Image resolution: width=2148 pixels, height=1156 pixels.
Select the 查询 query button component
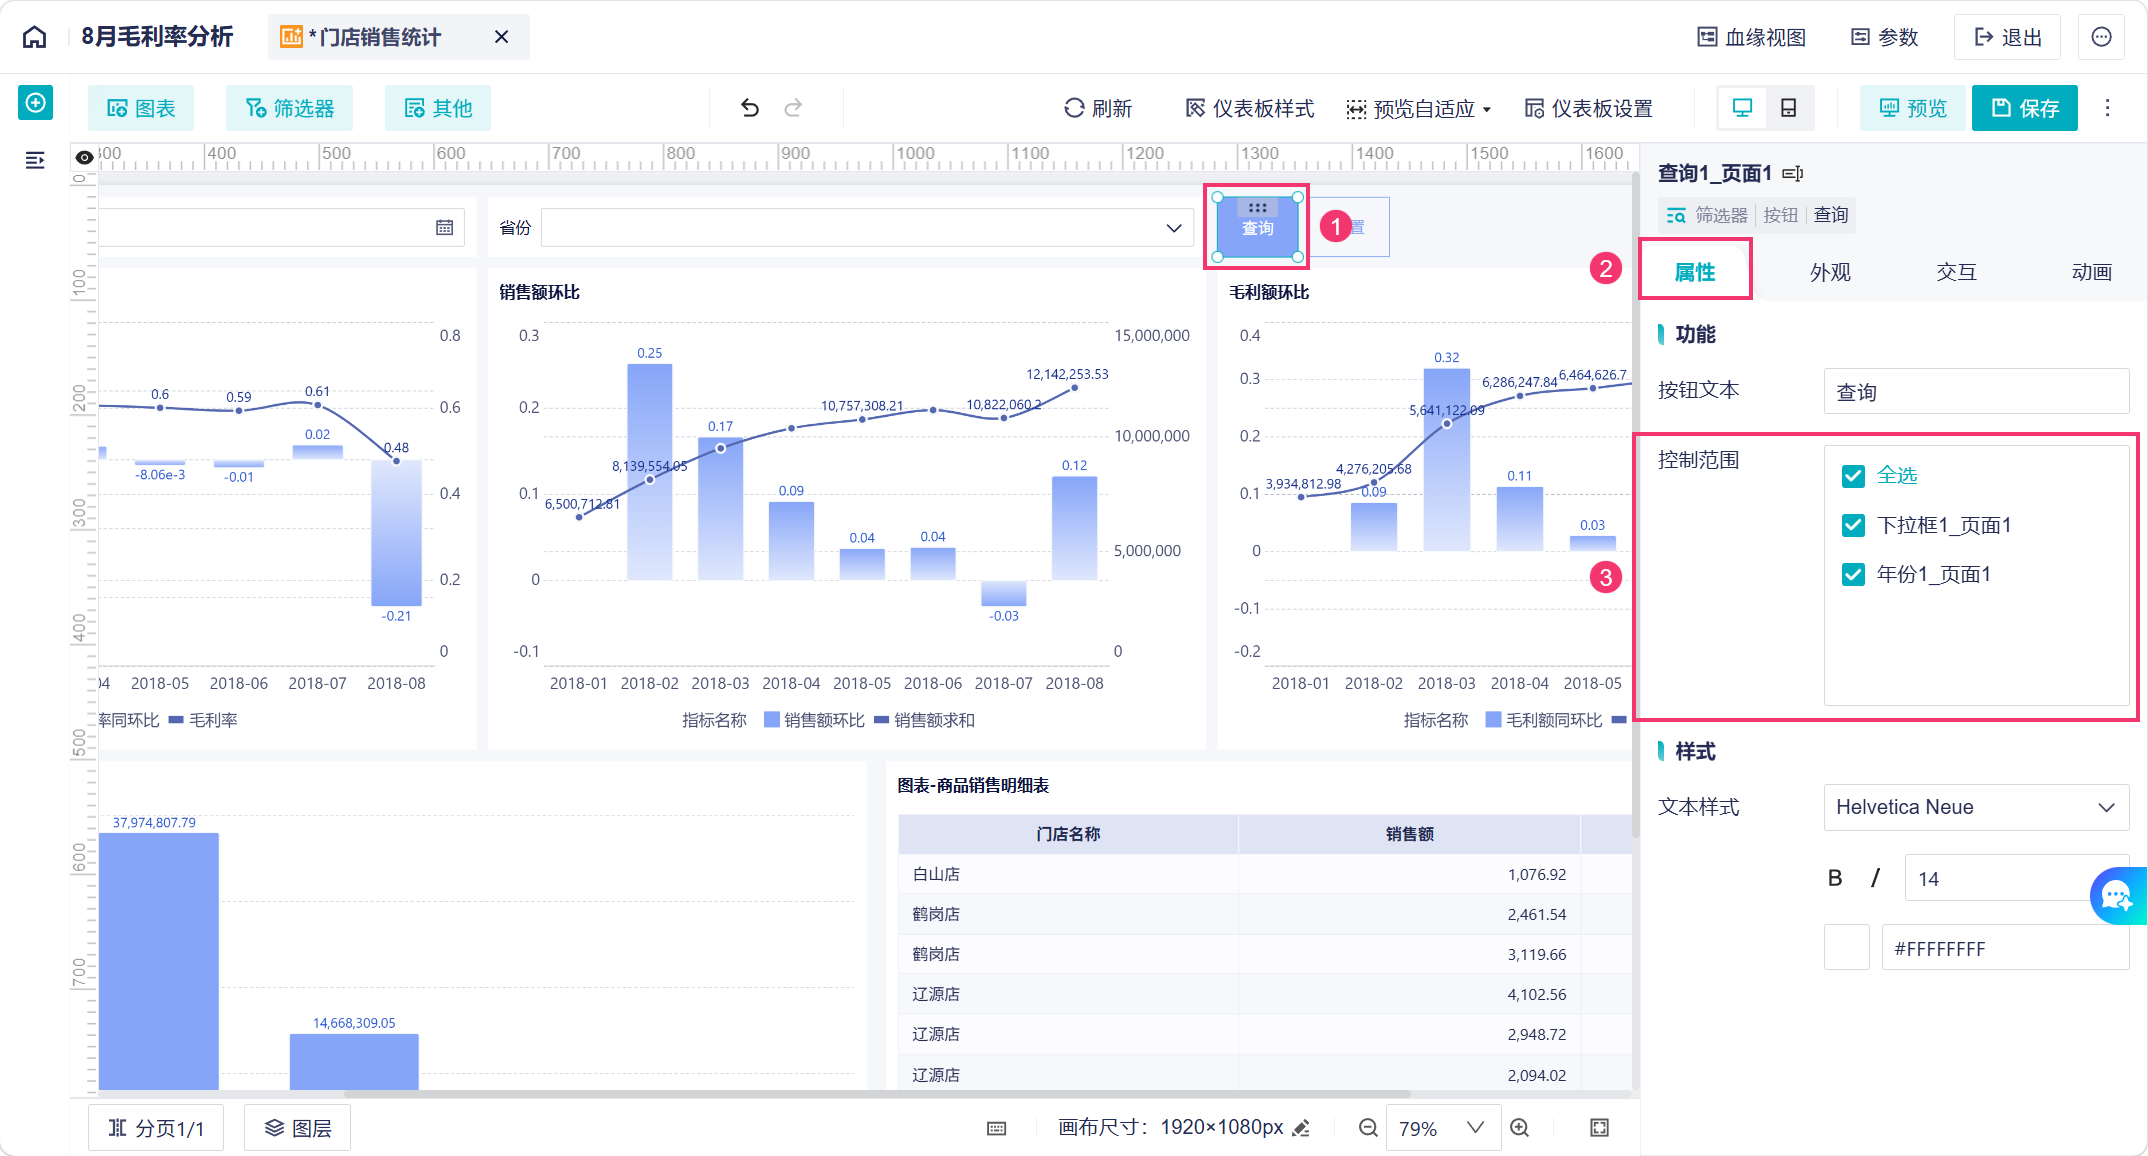(x=1257, y=228)
